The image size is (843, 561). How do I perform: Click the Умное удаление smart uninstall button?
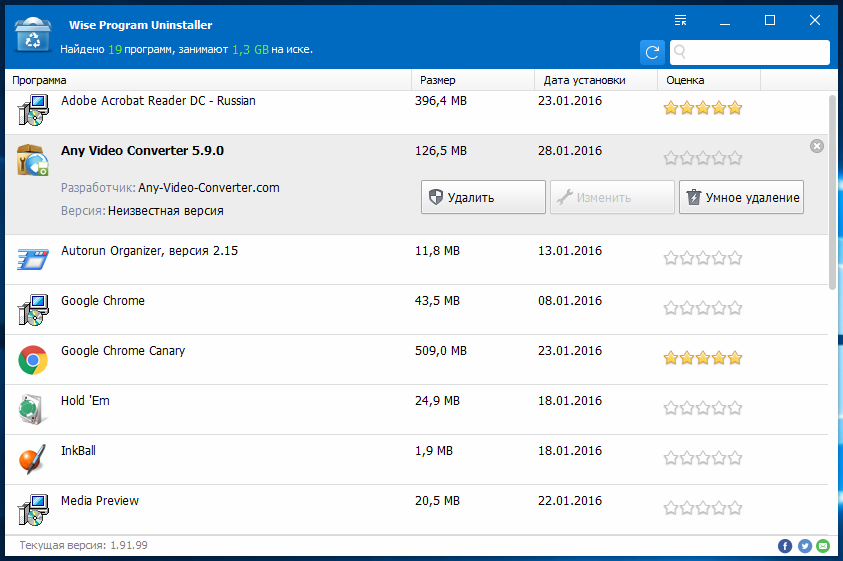coord(741,197)
